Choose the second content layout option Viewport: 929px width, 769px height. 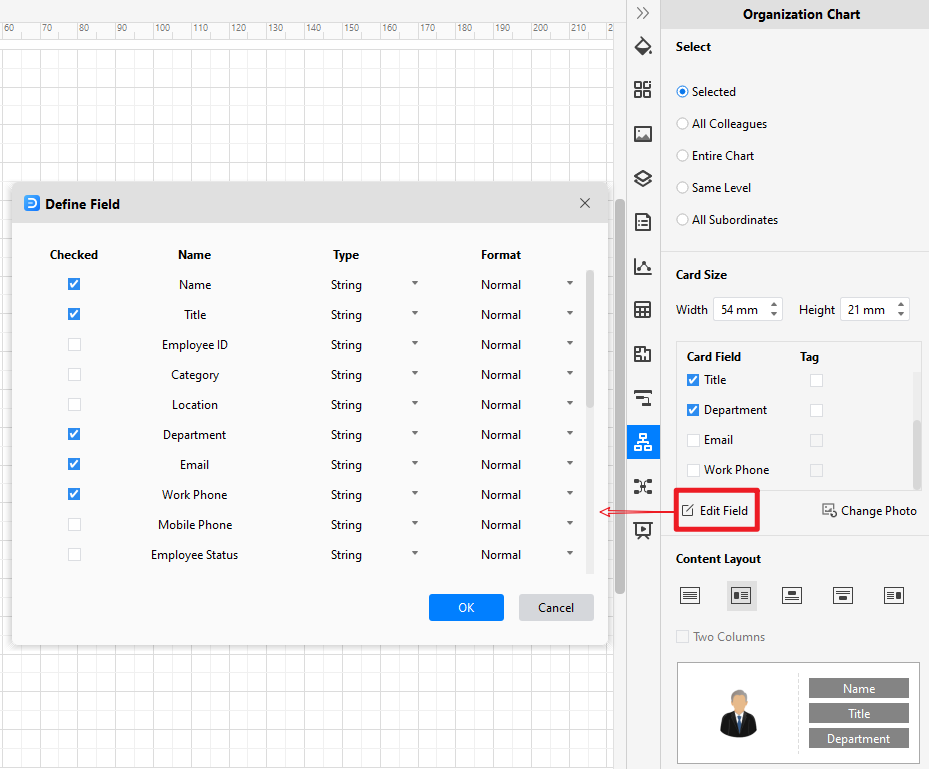(x=741, y=595)
